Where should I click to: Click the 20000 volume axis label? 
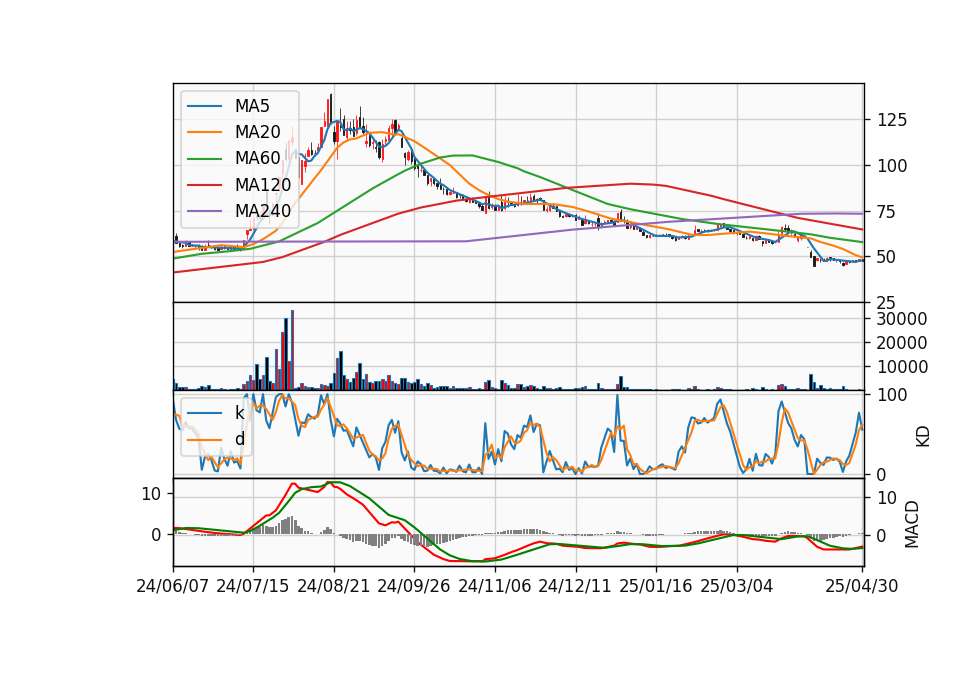(x=902, y=343)
